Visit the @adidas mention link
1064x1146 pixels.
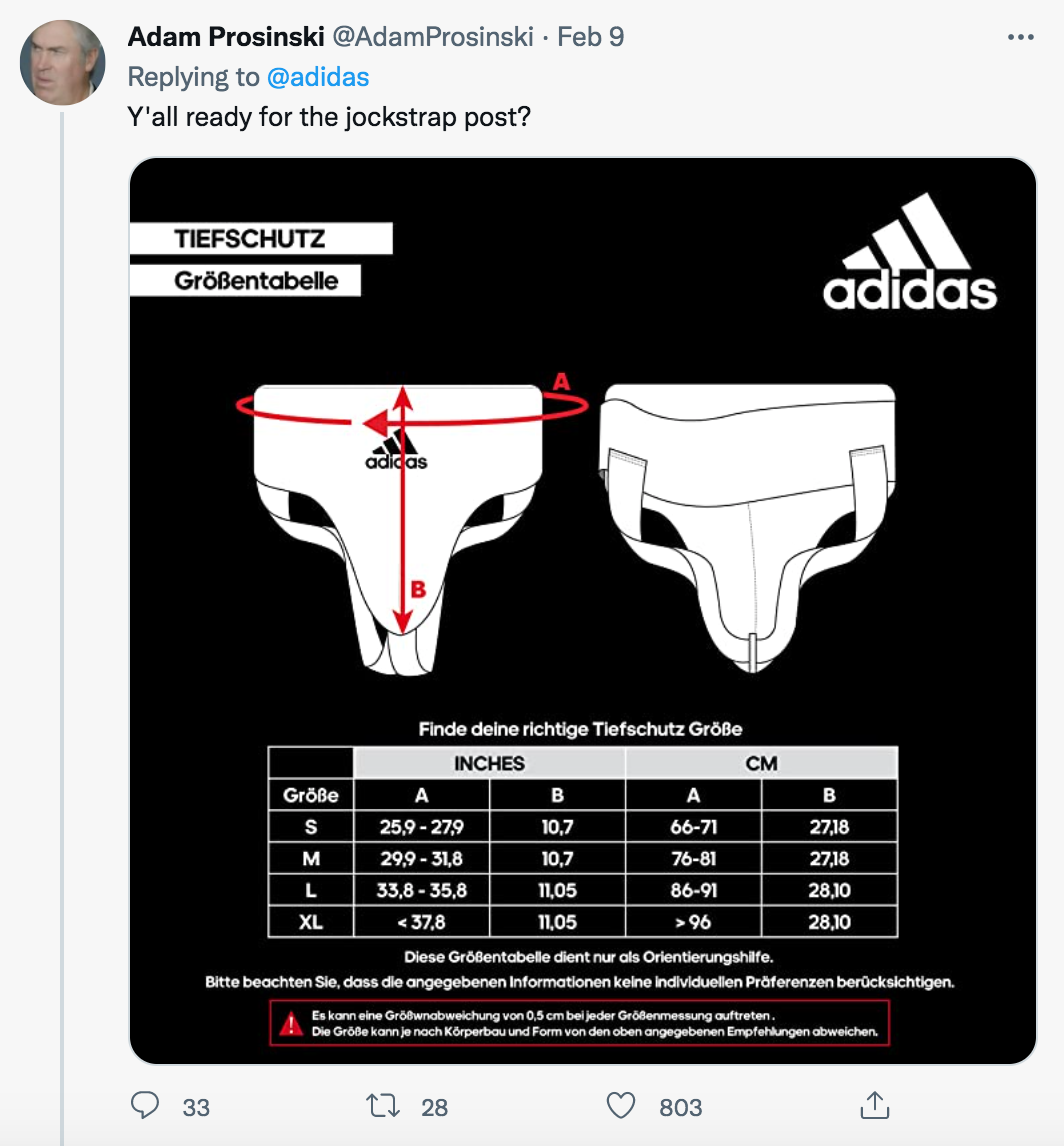(x=318, y=77)
